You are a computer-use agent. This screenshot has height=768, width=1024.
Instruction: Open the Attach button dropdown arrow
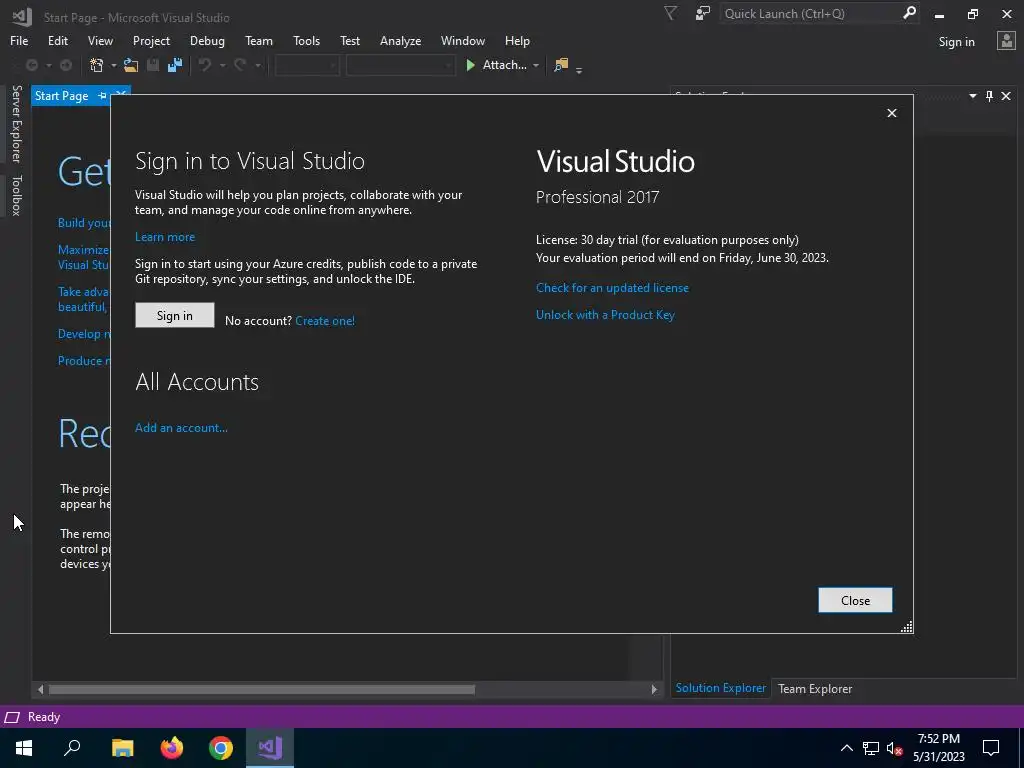pyautogui.click(x=536, y=65)
